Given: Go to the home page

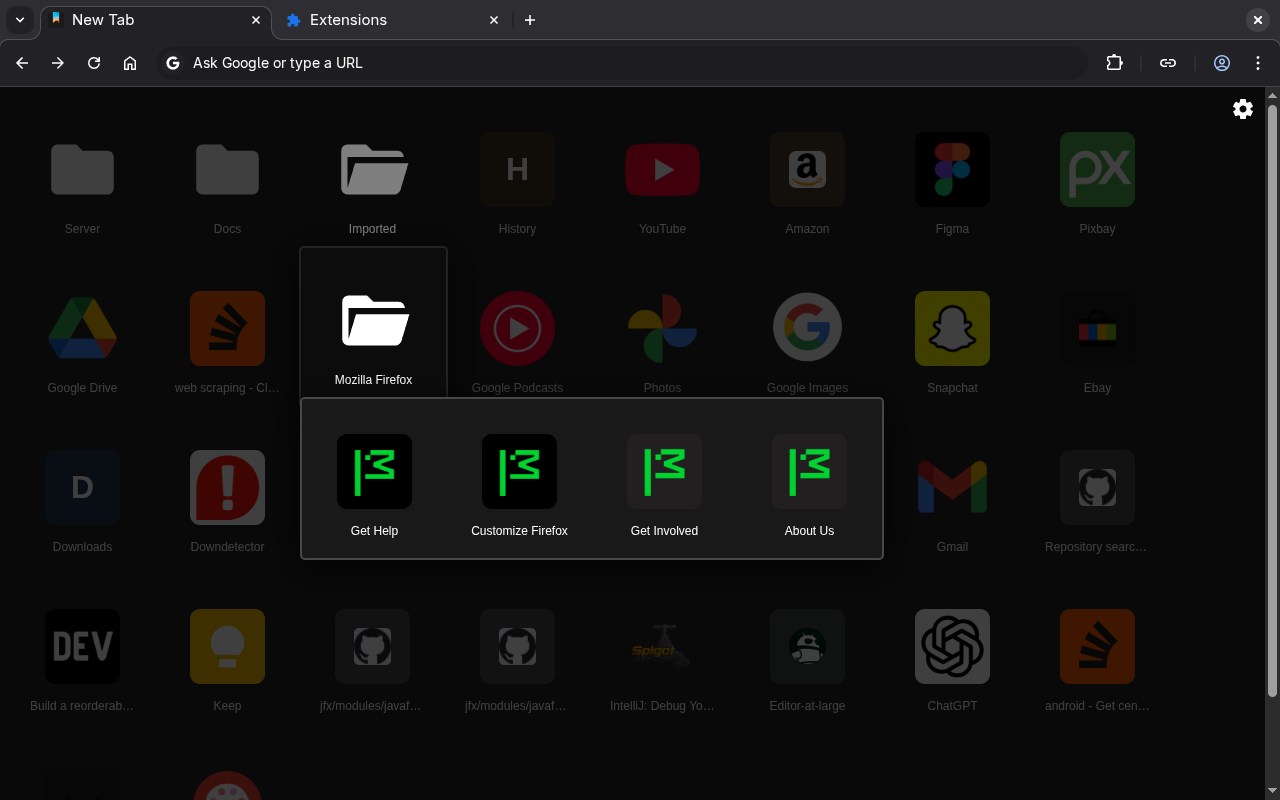Looking at the screenshot, I should pos(130,63).
